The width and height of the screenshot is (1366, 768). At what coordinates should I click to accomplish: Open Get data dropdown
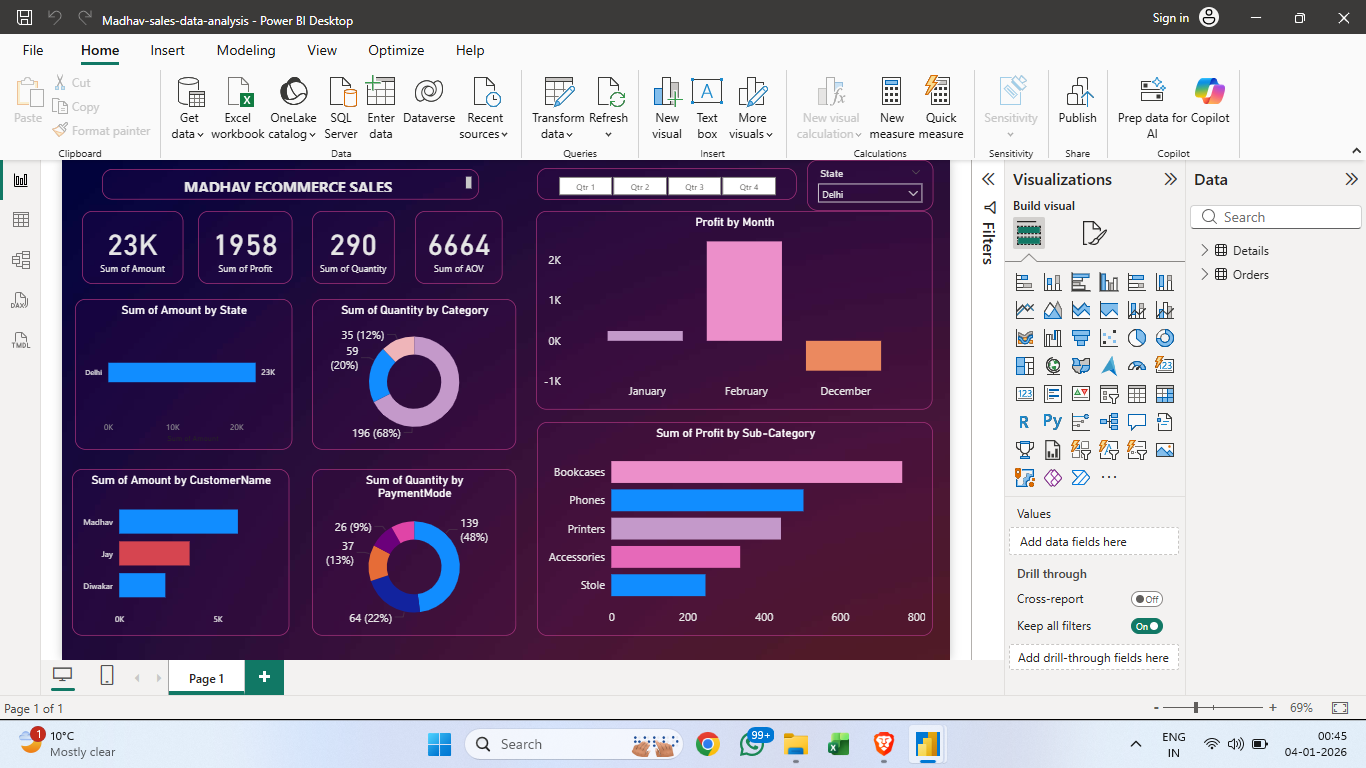188,109
